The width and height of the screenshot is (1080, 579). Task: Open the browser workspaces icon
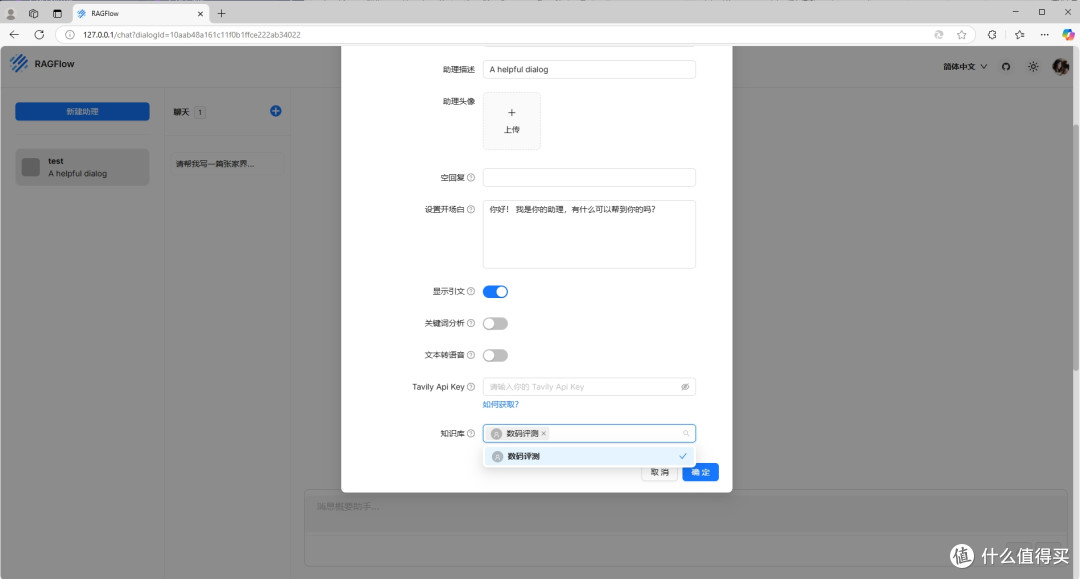pyautogui.click(x=33, y=13)
